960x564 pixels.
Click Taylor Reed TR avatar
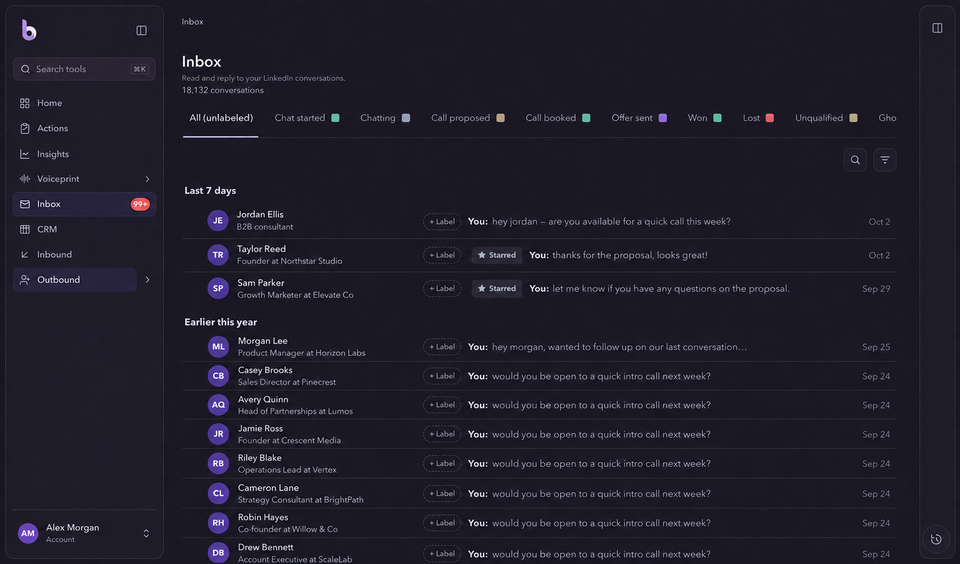click(218, 255)
